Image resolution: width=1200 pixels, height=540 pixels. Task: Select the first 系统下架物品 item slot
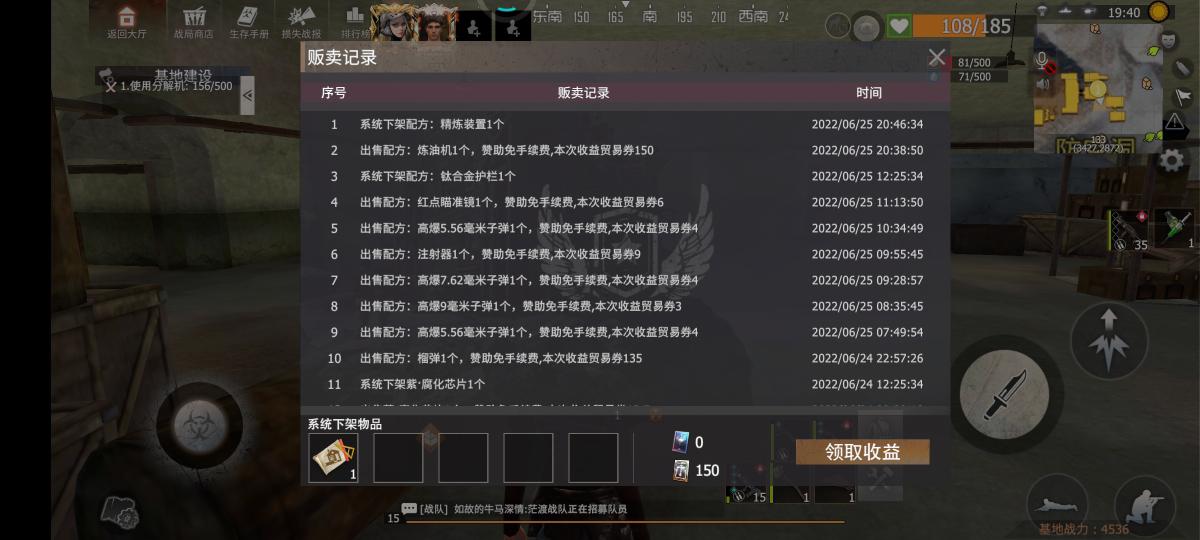333,458
